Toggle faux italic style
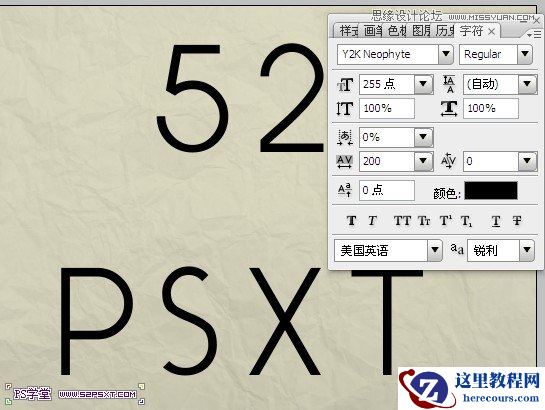The width and height of the screenshot is (545, 410). 372,221
